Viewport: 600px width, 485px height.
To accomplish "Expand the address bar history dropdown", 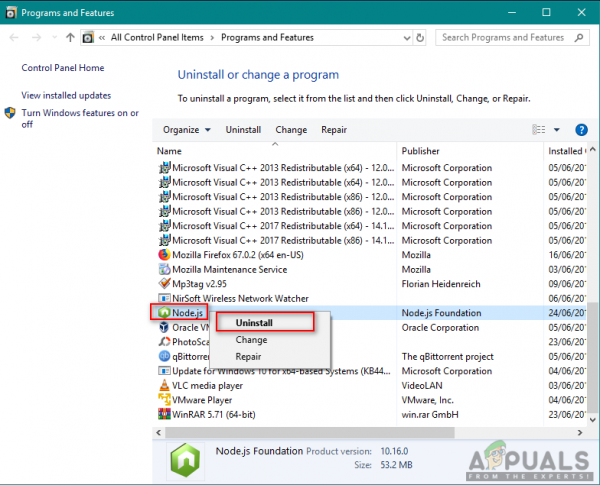I will (407, 38).
